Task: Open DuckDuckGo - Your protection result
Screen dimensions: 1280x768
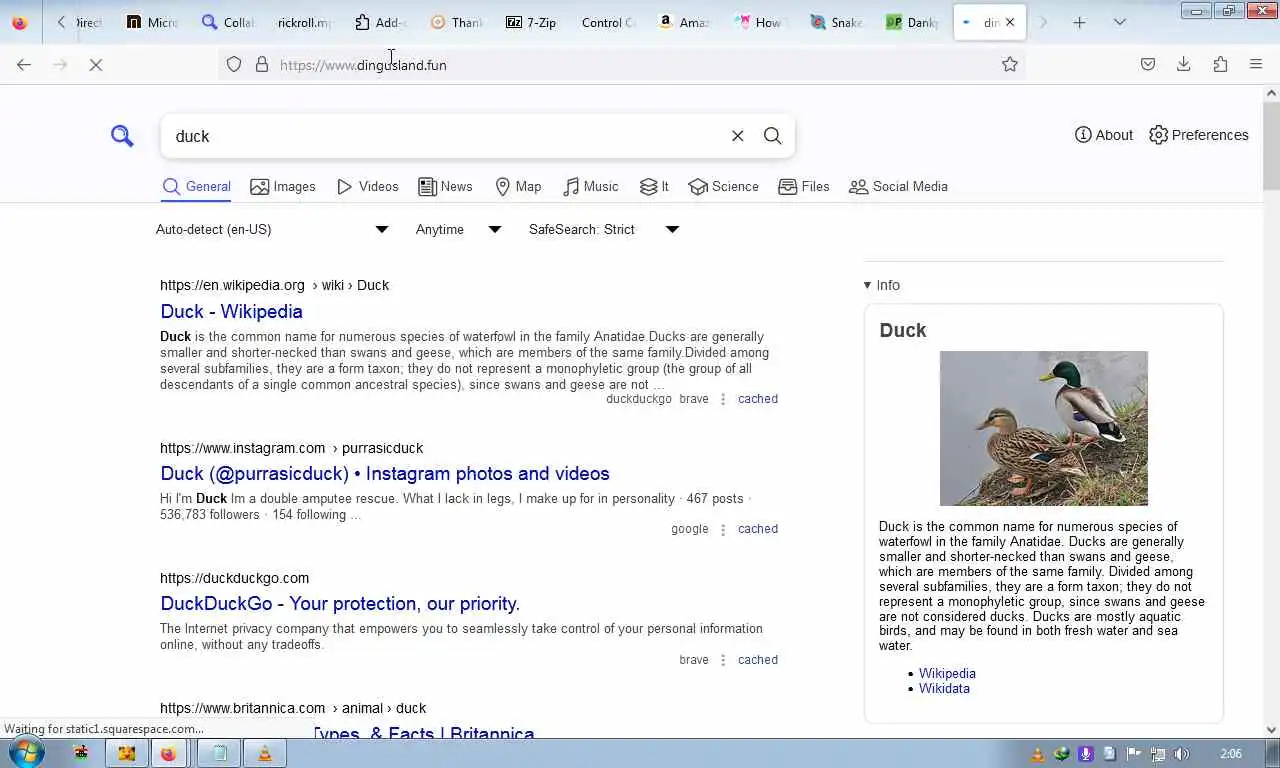Action: coord(340,604)
